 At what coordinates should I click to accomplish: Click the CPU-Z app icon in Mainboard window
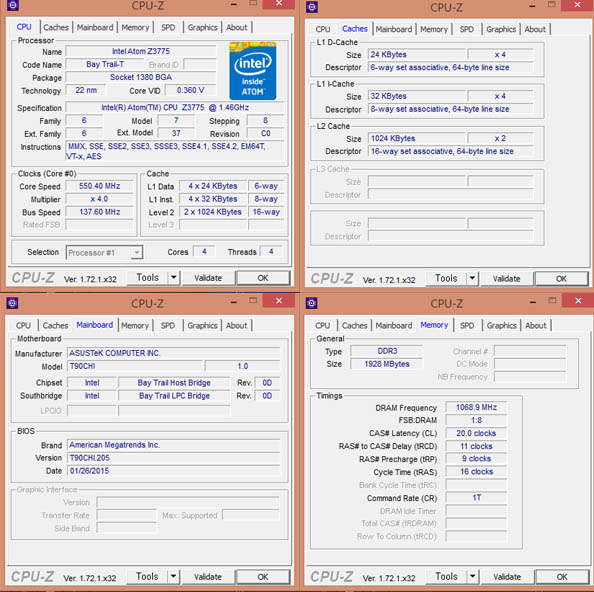pos(13,303)
